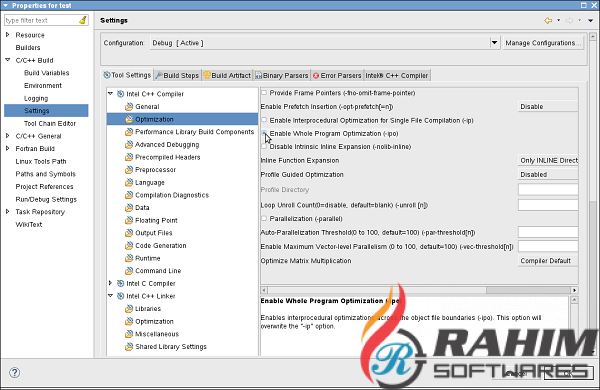Click the Preprocessor option icon
This screenshot has height=390, width=600.
coord(129,170)
